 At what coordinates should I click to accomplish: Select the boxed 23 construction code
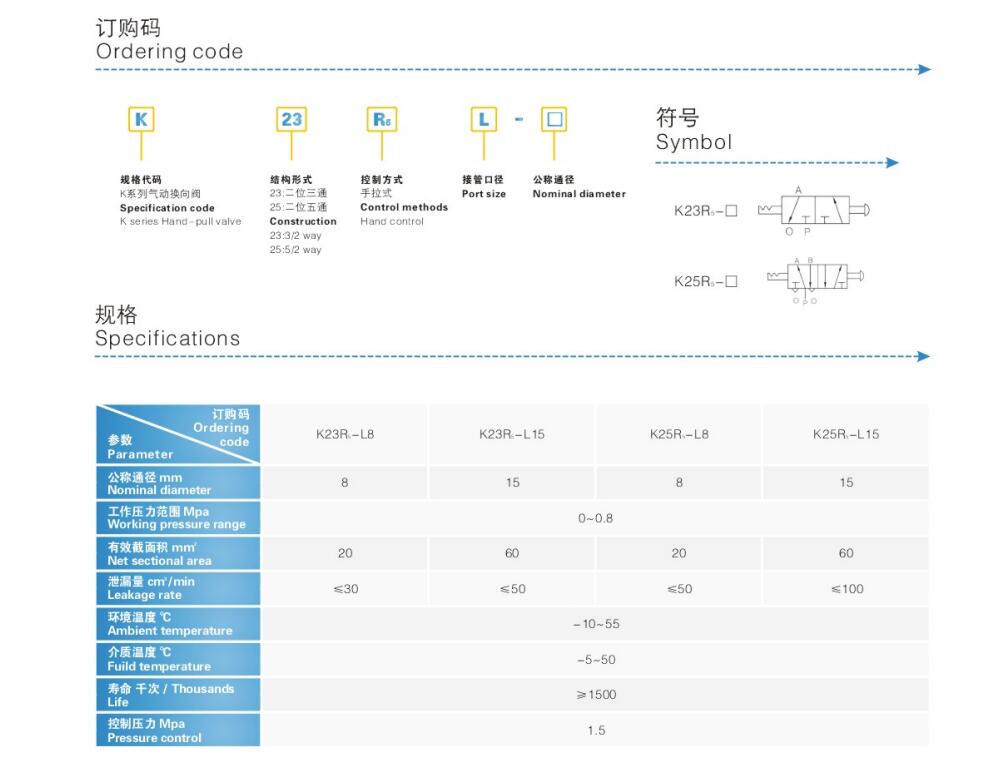click(291, 120)
